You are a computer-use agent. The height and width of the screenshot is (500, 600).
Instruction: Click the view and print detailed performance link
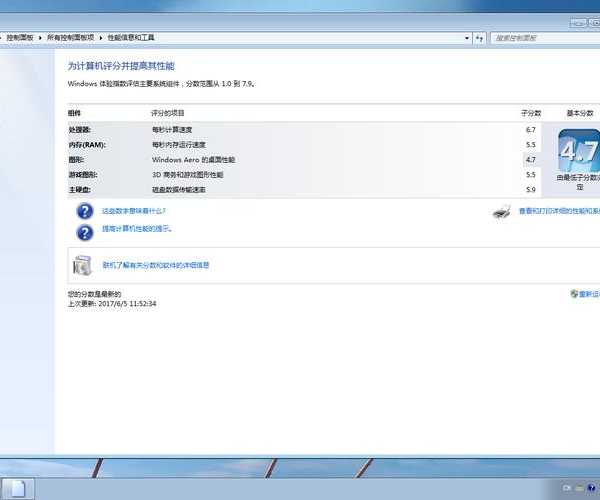tap(558, 211)
